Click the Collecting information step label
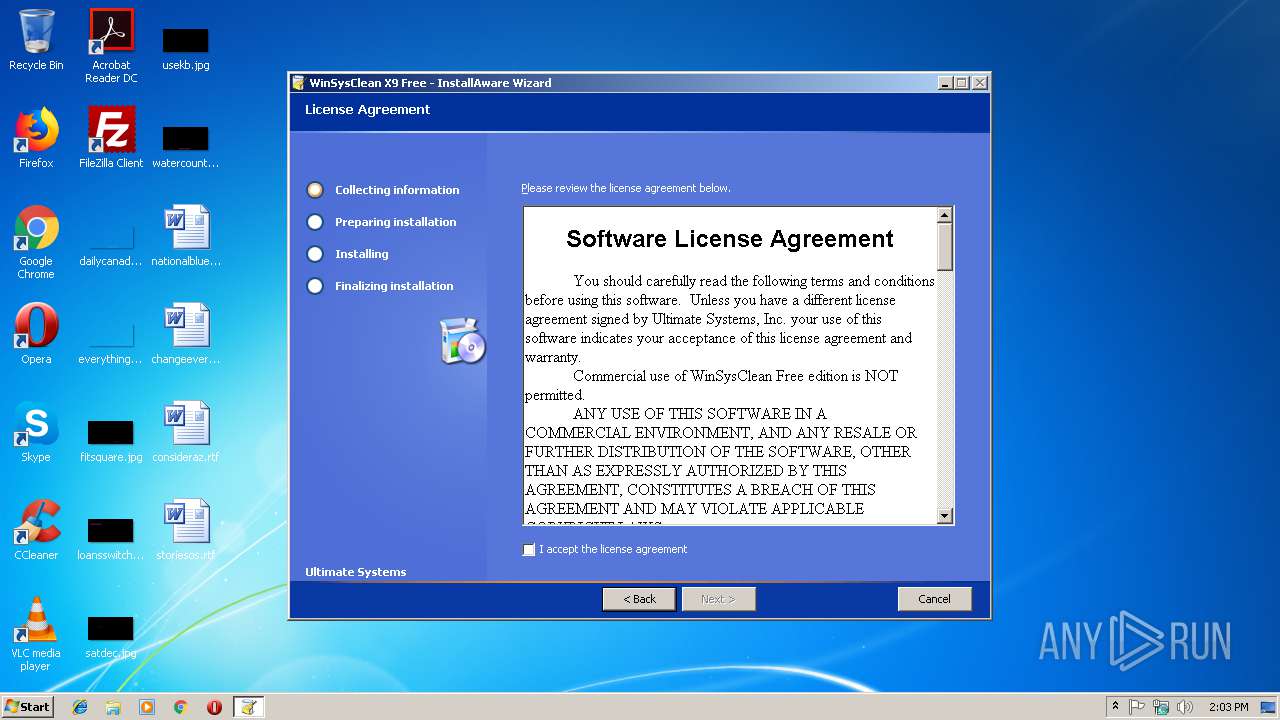Image resolution: width=1280 pixels, height=720 pixels. pyautogui.click(x=397, y=190)
